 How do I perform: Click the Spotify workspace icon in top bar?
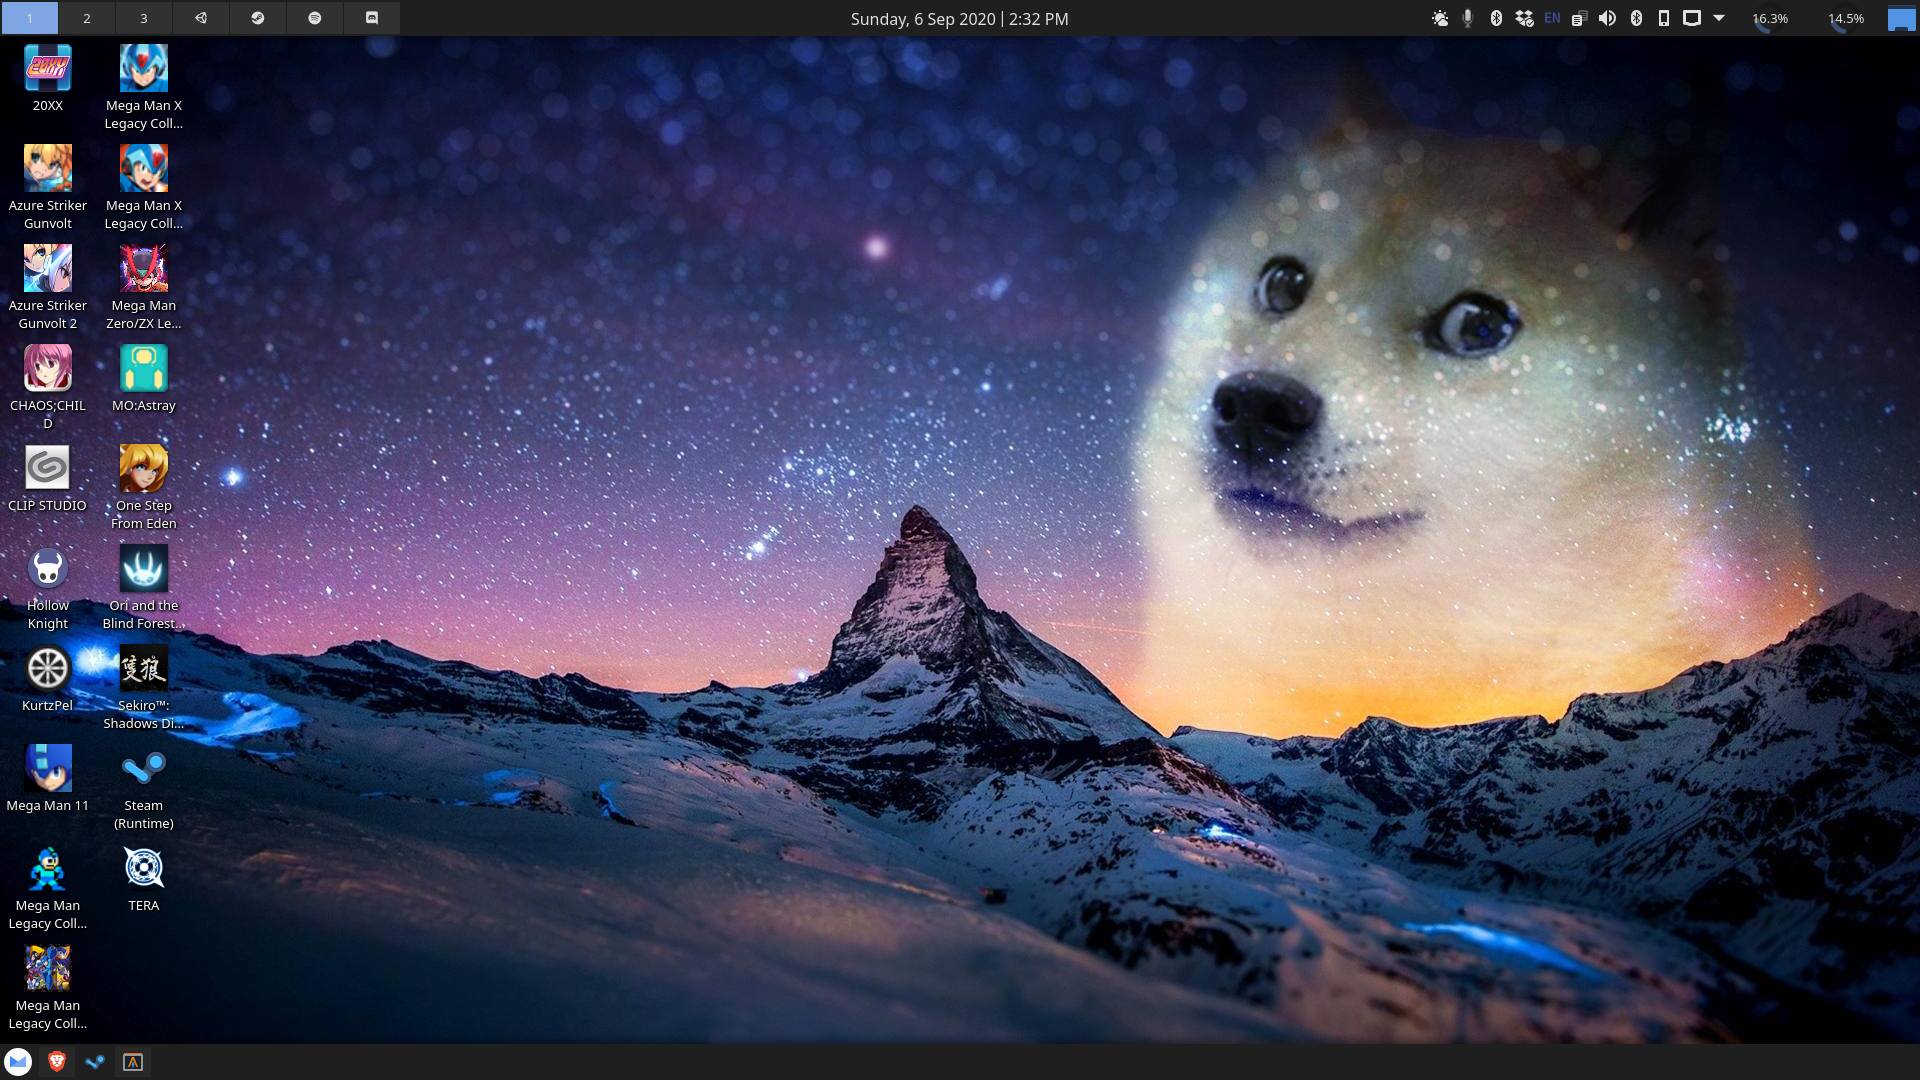(x=314, y=18)
